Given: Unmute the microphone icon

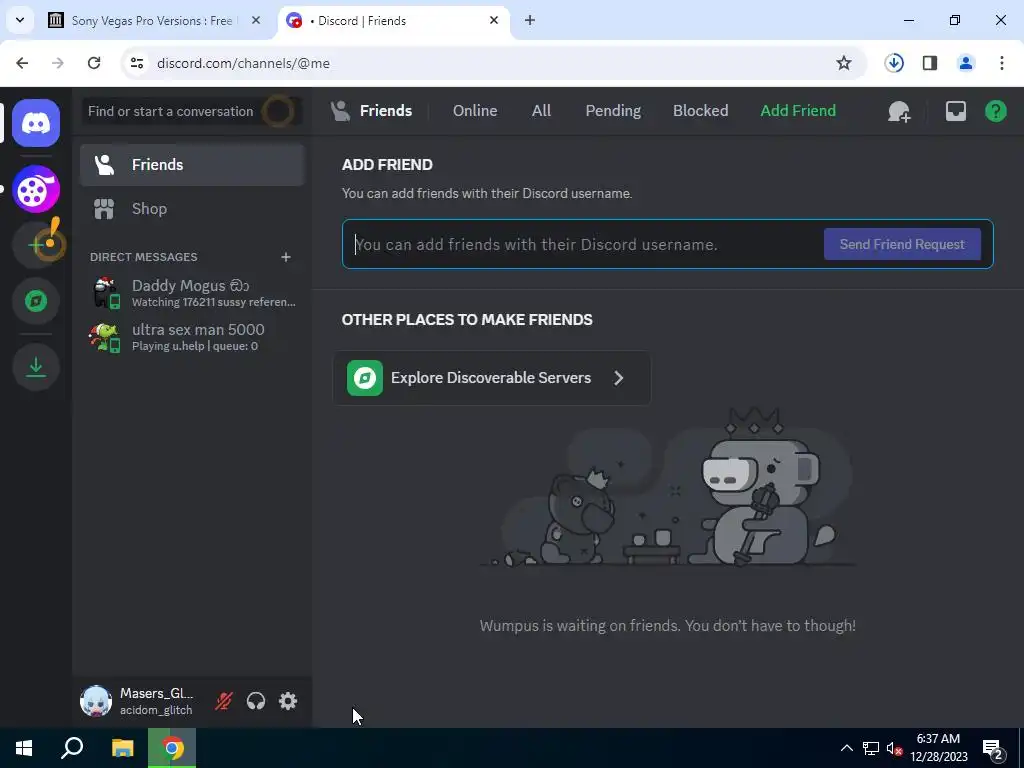Looking at the screenshot, I should [223, 701].
